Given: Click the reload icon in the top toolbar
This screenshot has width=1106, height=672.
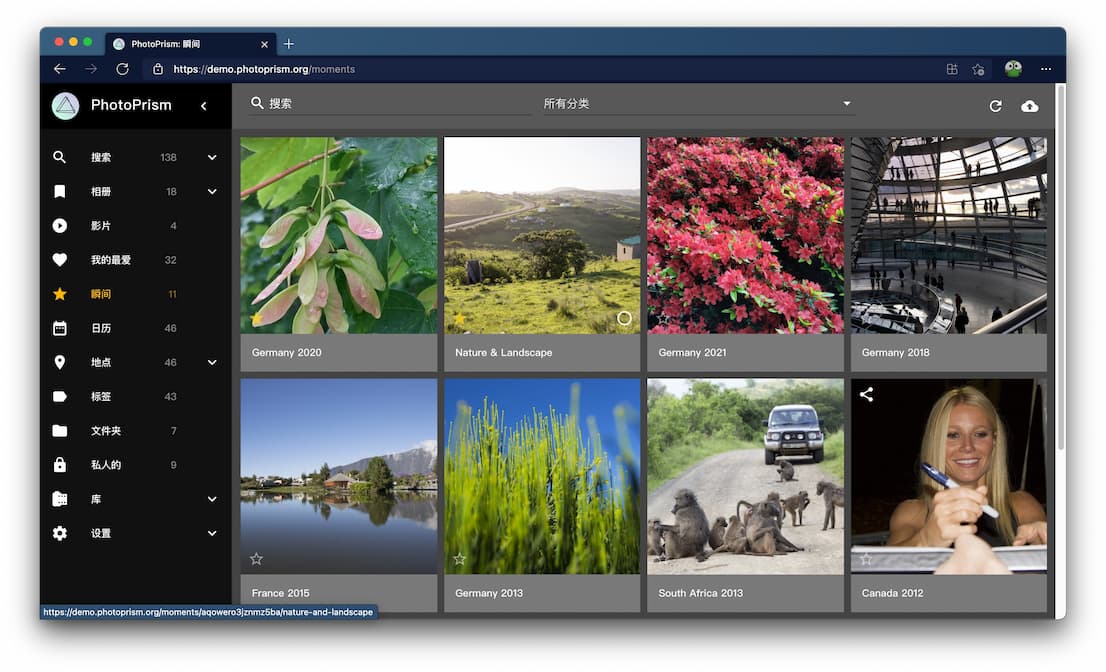Looking at the screenshot, I should point(995,106).
